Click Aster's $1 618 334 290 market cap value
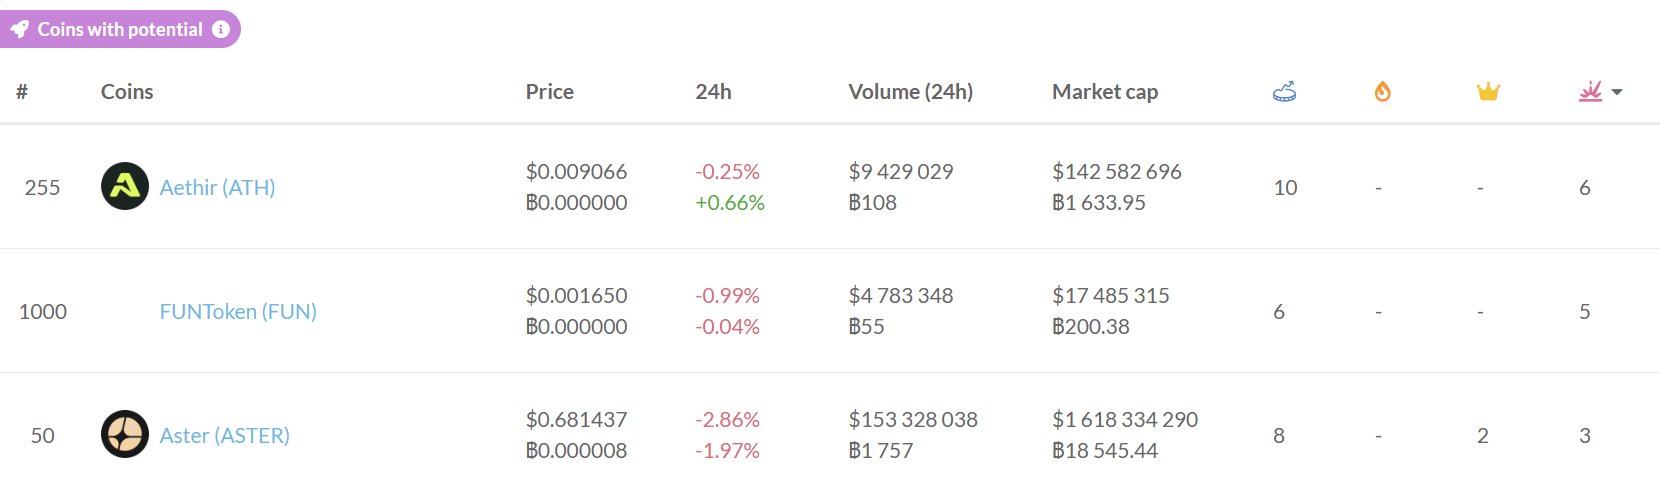 (x=1124, y=420)
